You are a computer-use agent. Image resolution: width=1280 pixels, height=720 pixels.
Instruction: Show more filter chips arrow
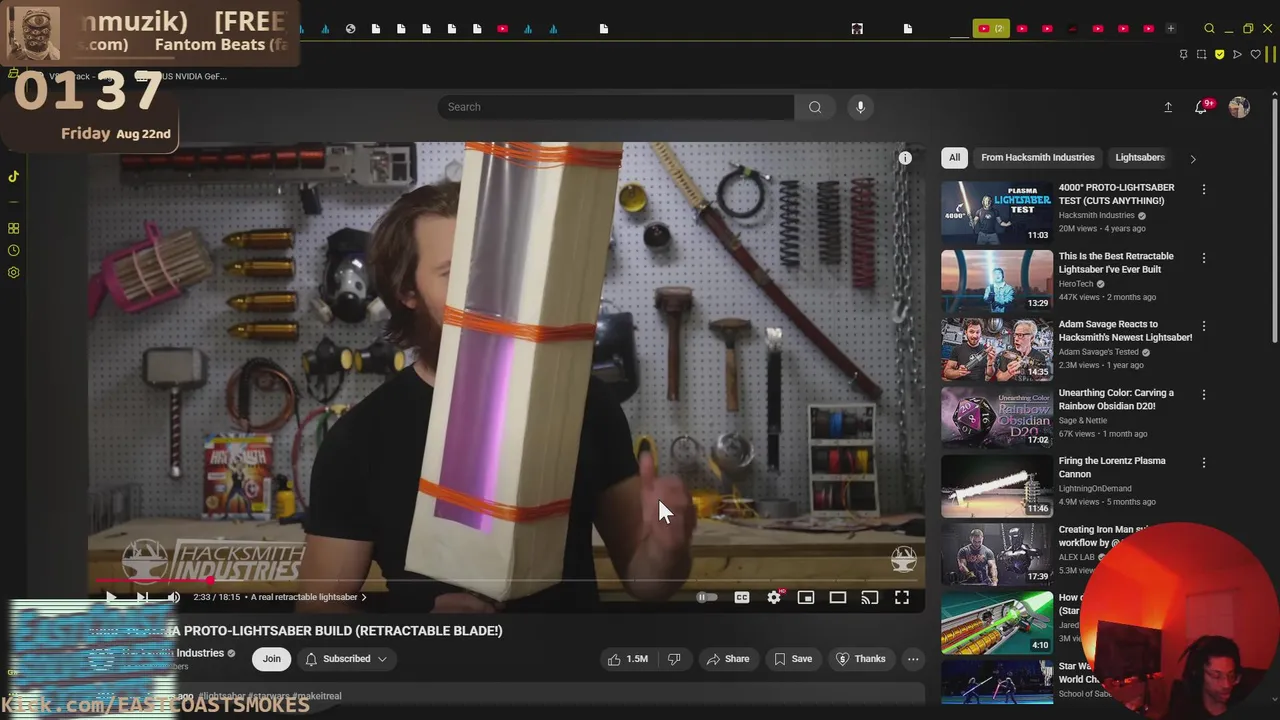[1192, 158]
